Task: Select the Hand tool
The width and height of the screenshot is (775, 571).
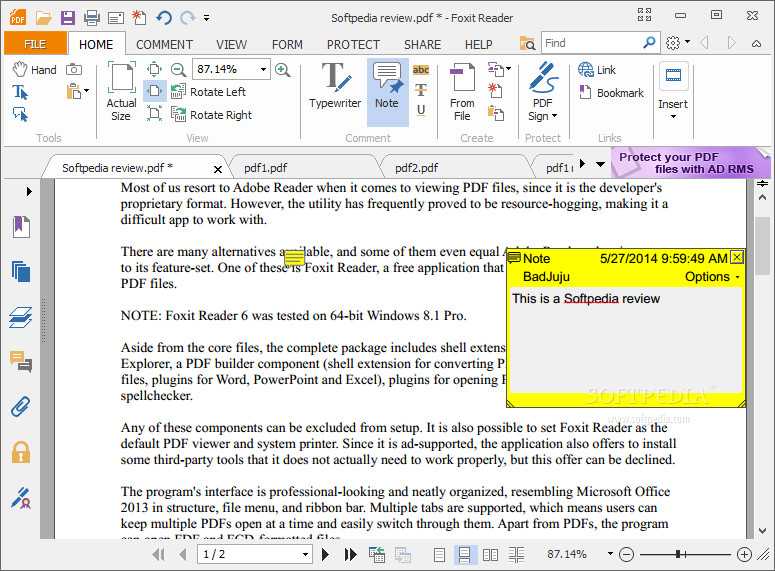Action: coord(35,70)
